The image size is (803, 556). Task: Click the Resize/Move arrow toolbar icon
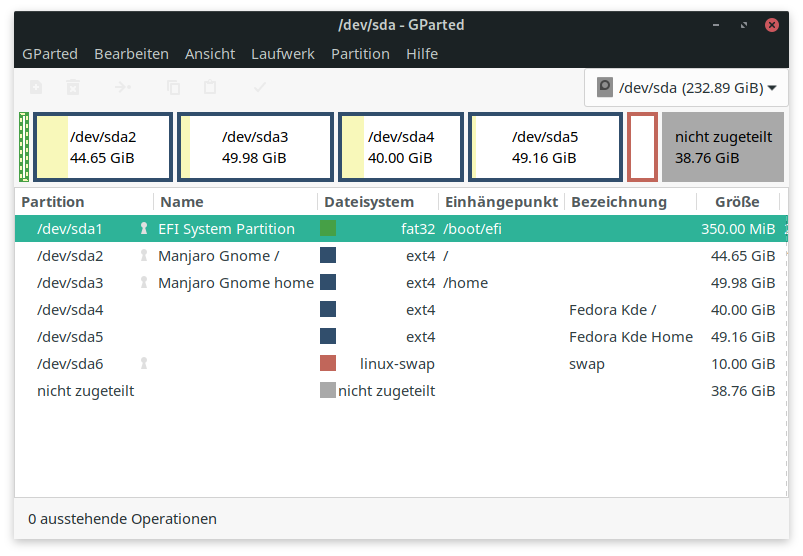[123, 88]
